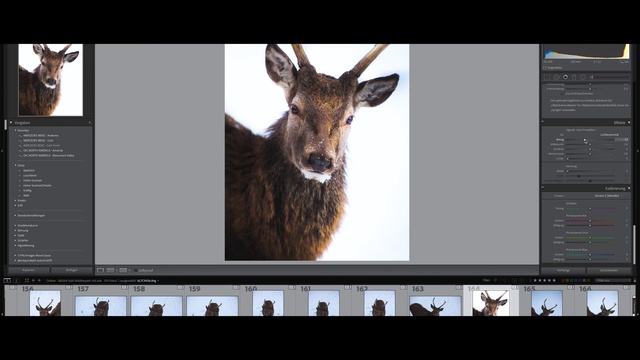This screenshot has width=640, height=360.
Task: Go forward with filmstrip right arrow
Action: (x=39, y=280)
